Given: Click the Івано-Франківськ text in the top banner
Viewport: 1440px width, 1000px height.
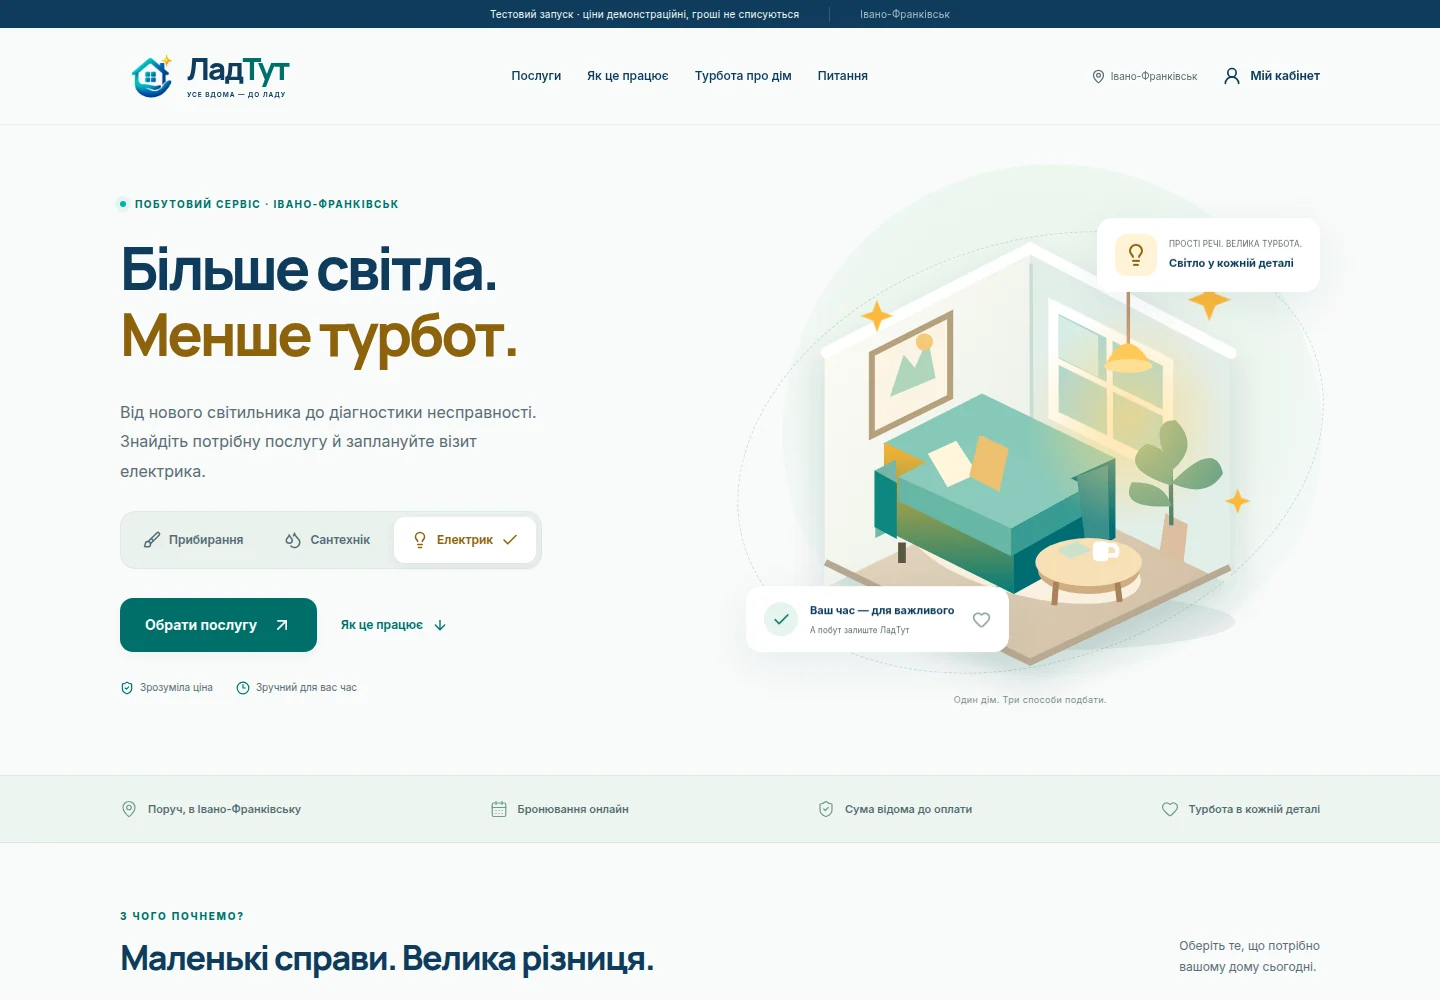Looking at the screenshot, I should [x=905, y=14].
